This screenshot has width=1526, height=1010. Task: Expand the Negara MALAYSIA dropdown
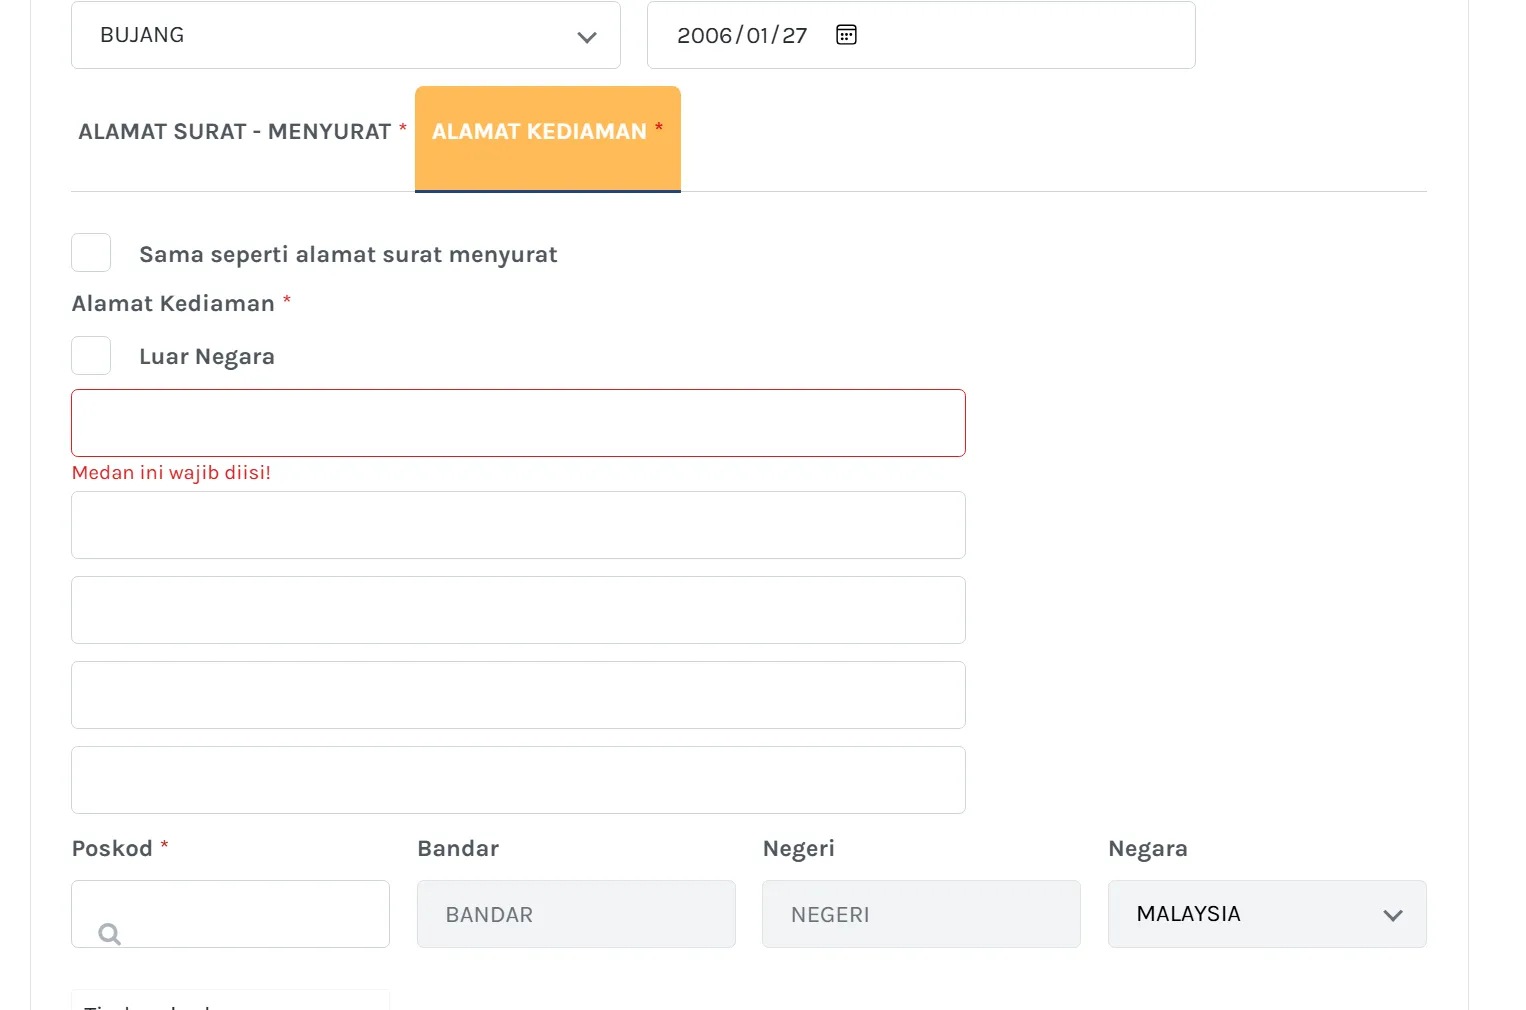tap(1267, 914)
